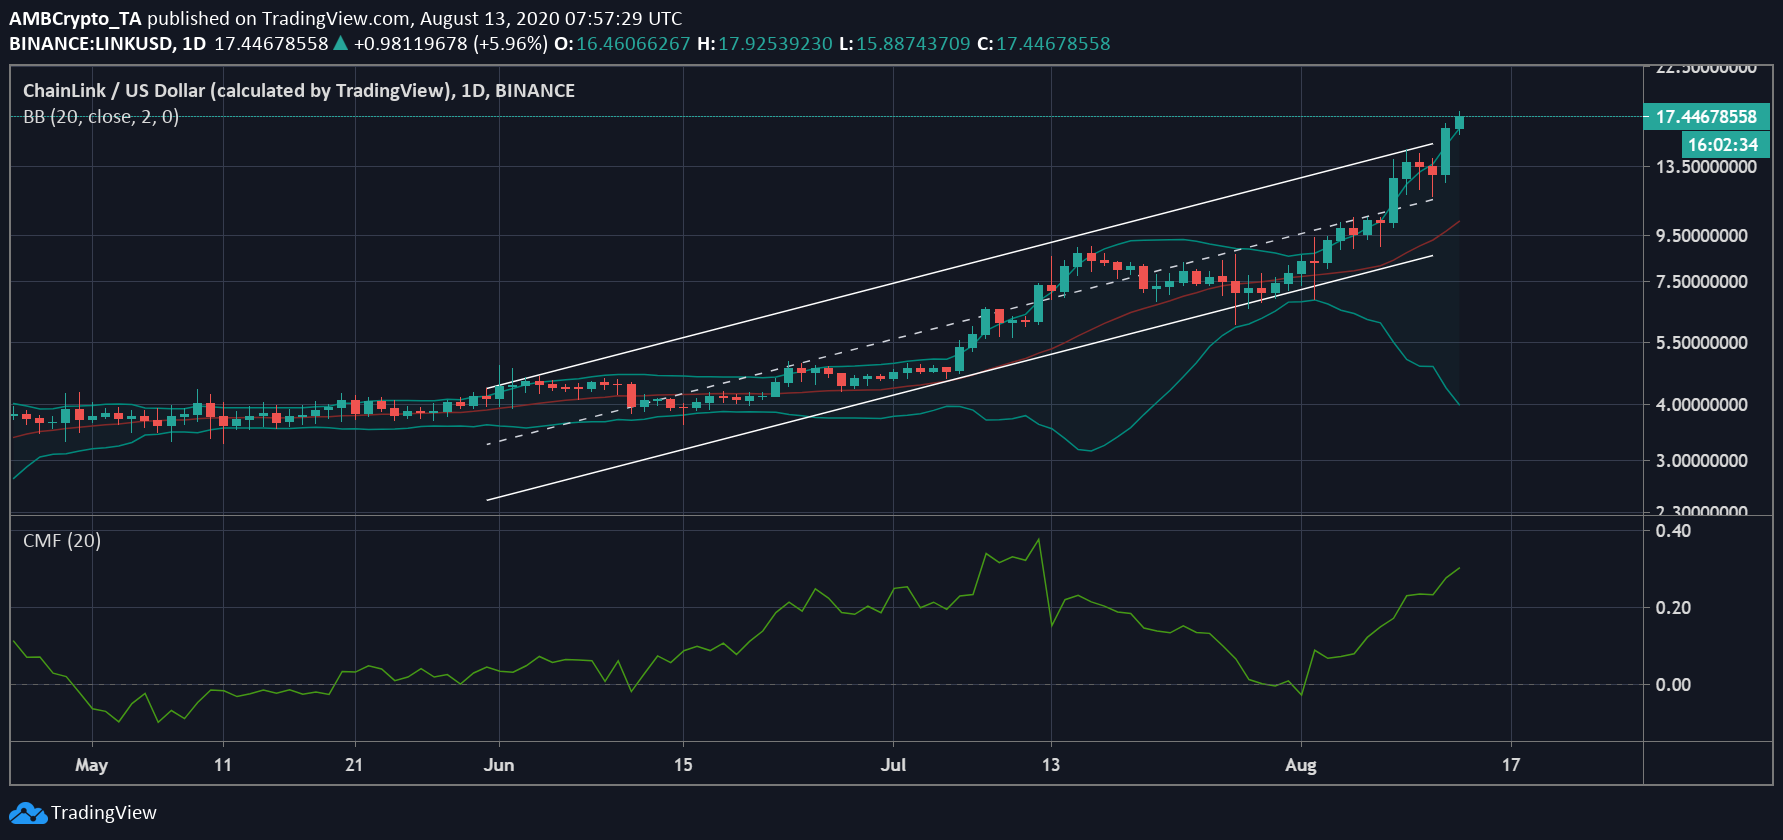
Task: Click the AMBCrypto_TA publisher name
Action: click(75, 18)
